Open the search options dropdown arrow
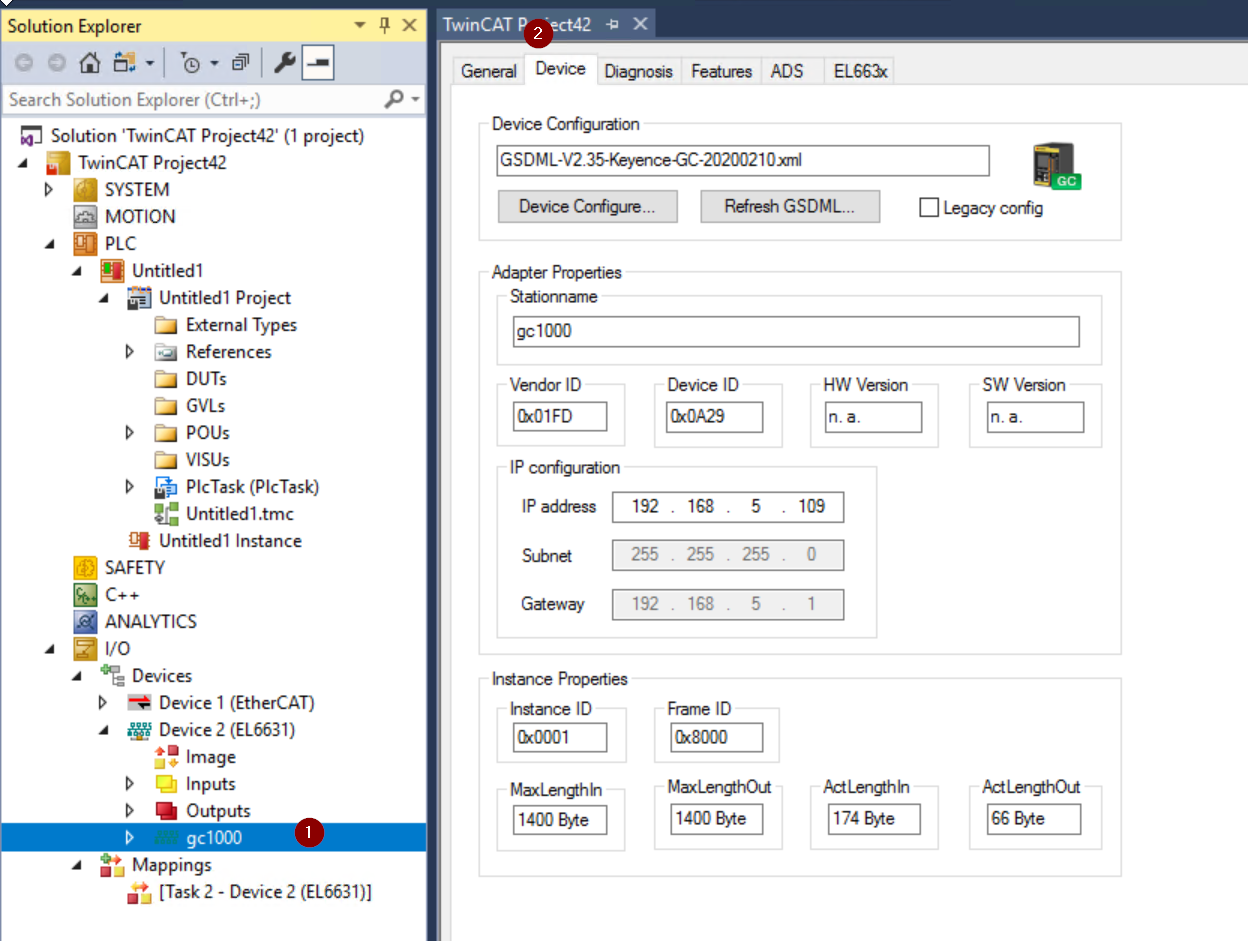The height and width of the screenshot is (941, 1248). (415, 99)
